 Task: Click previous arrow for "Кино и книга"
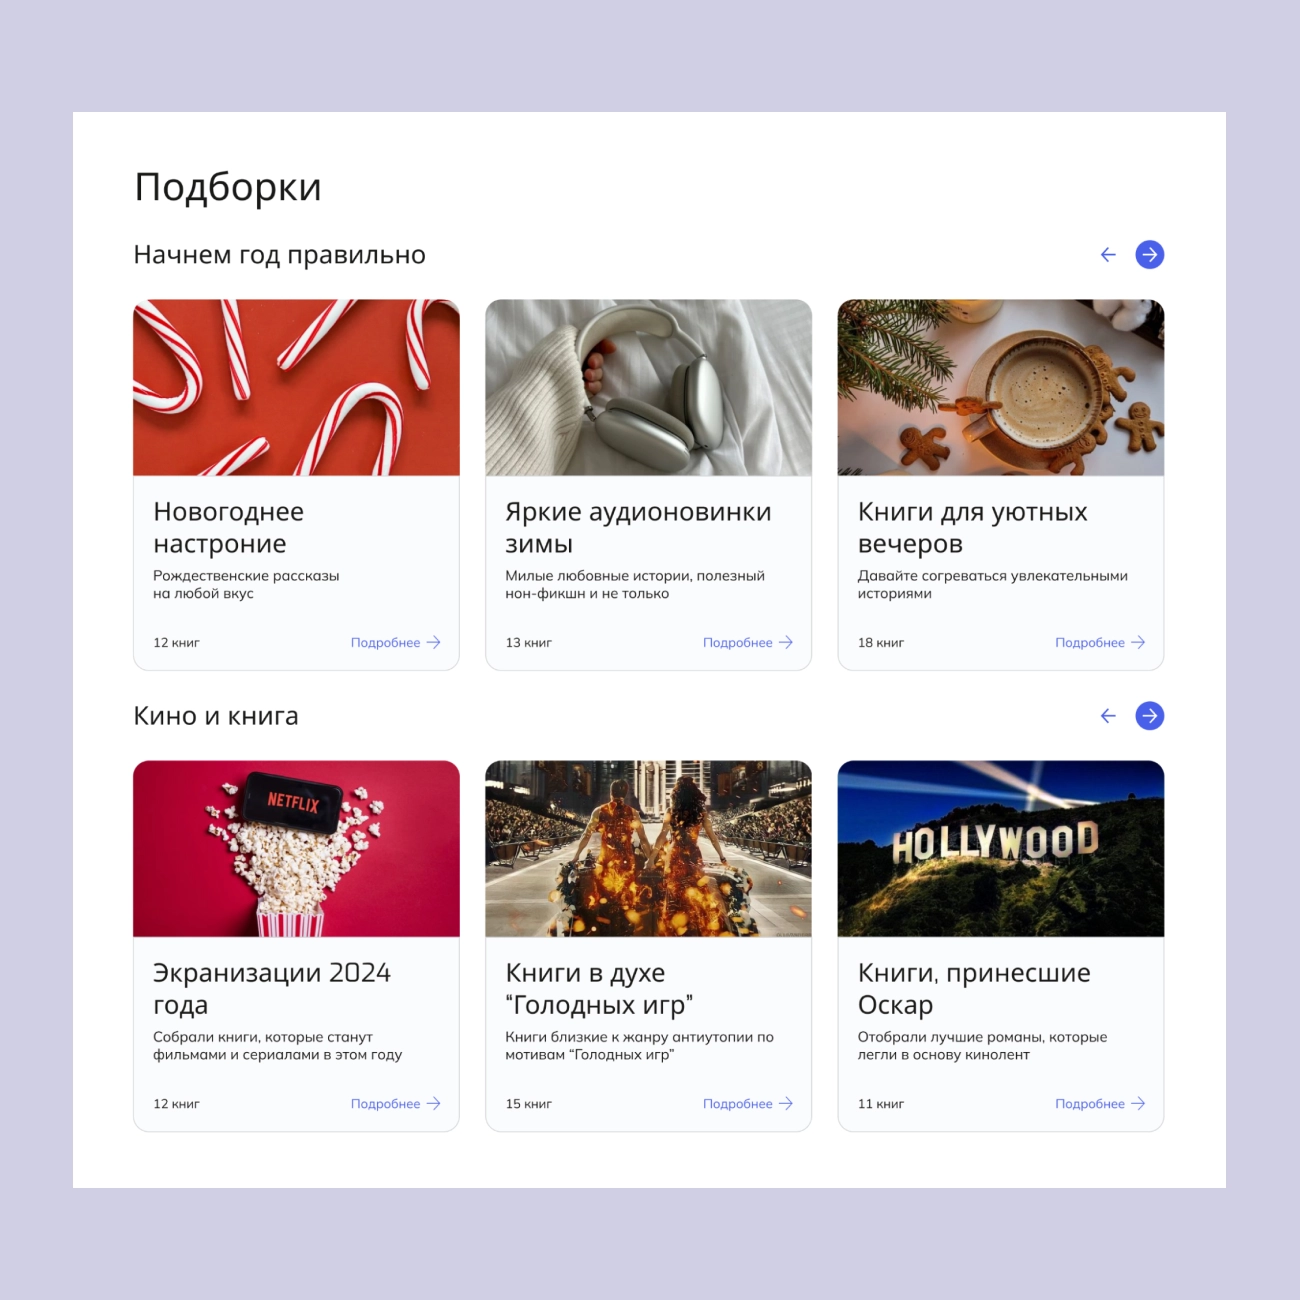point(1108,716)
